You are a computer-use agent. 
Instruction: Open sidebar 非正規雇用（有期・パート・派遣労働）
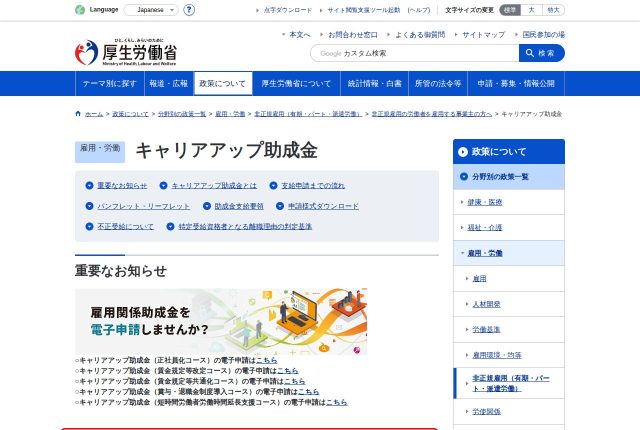coord(511,383)
